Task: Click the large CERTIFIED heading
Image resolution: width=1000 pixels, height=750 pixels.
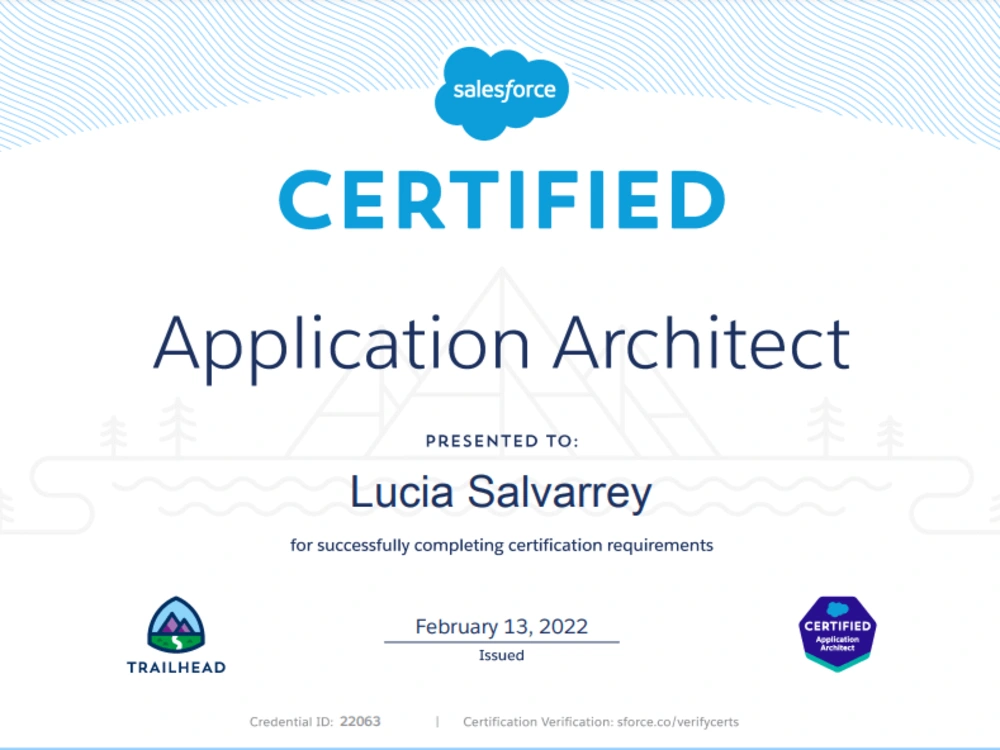Action: [x=502, y=200]
